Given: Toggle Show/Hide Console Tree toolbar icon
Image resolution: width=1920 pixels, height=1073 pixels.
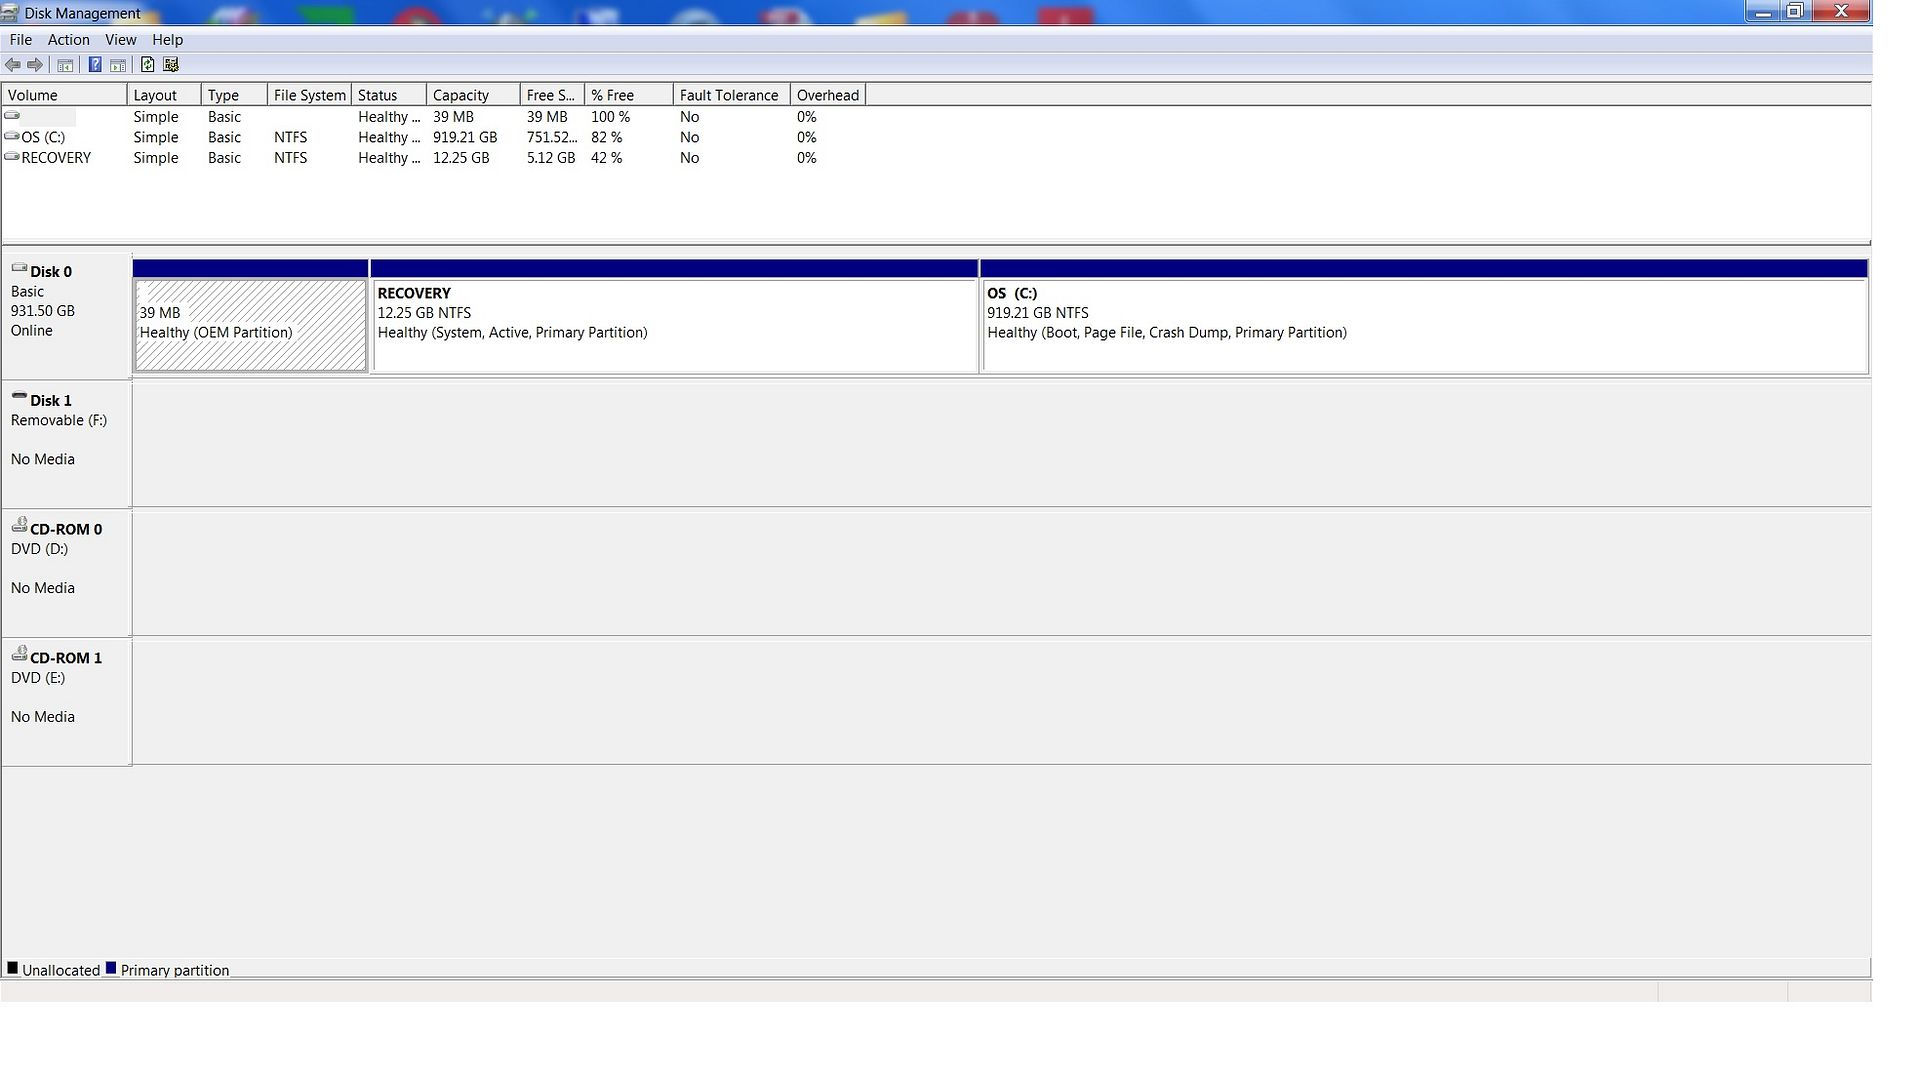Looking at the screenshot, I should (65, 65).
